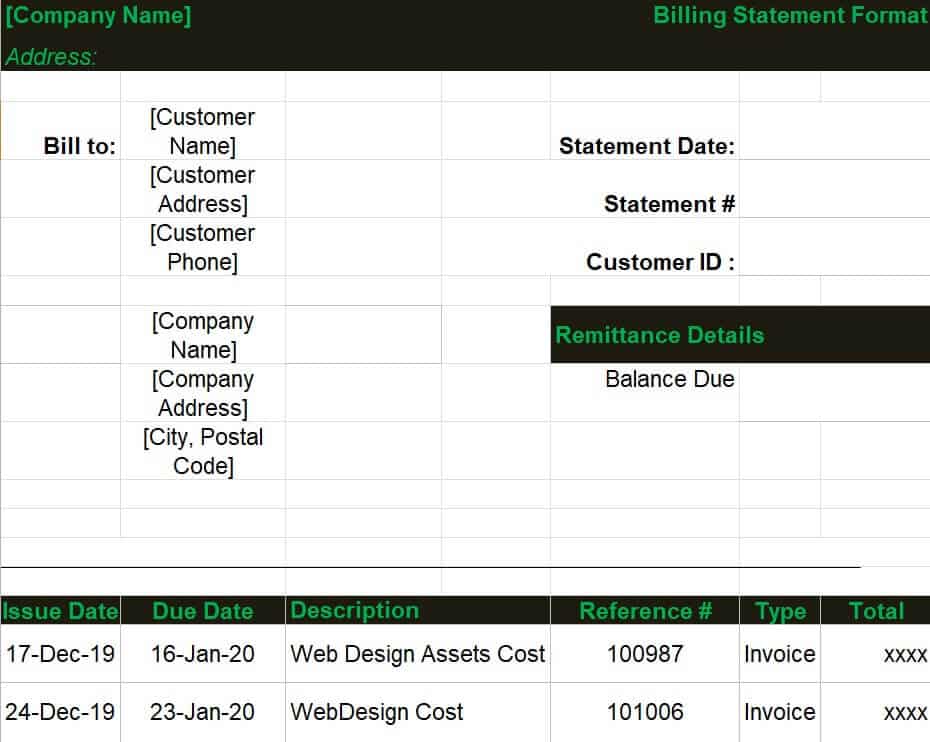
Task: Select reference number 101006 cell
Action: pos(645,712)
